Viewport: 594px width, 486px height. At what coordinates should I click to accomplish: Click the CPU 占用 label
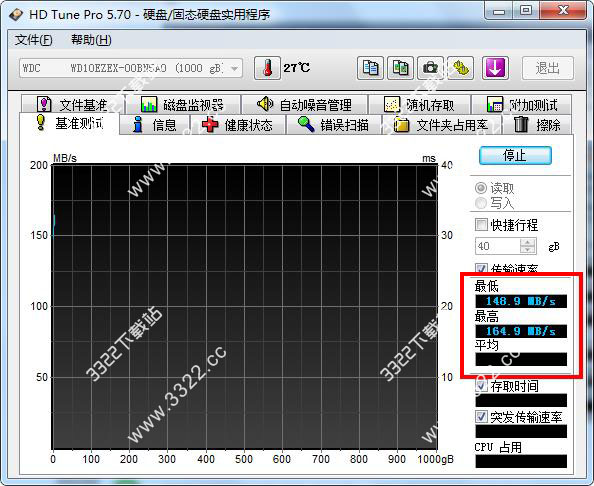pyautogui.click(x=498, y=447)
